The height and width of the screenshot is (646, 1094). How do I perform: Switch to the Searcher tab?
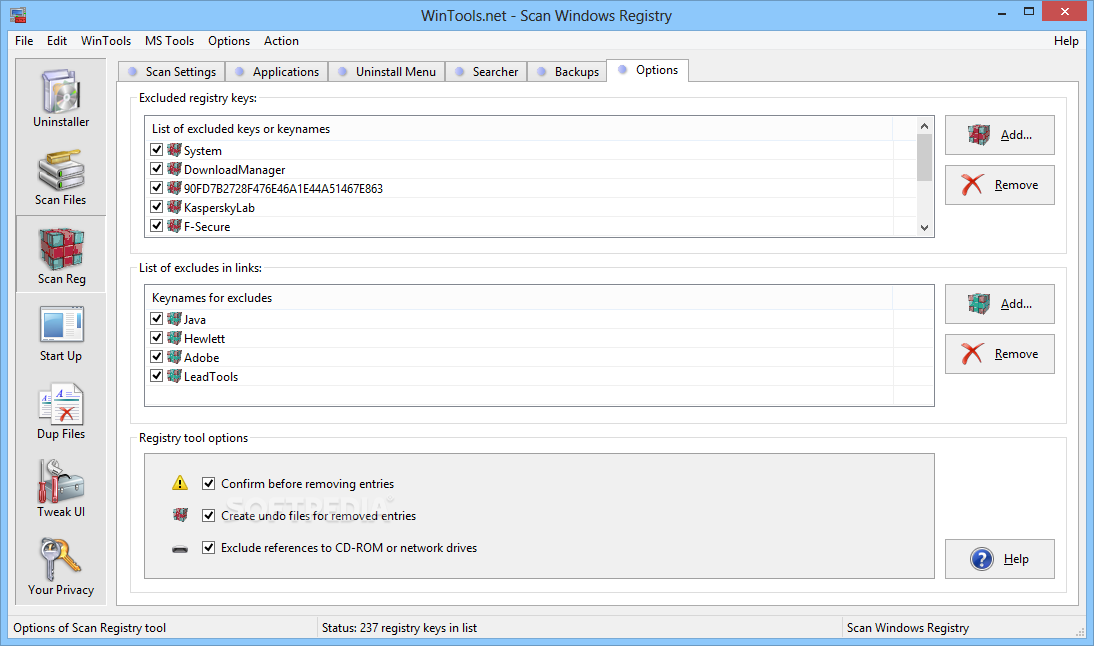point(486,72)
